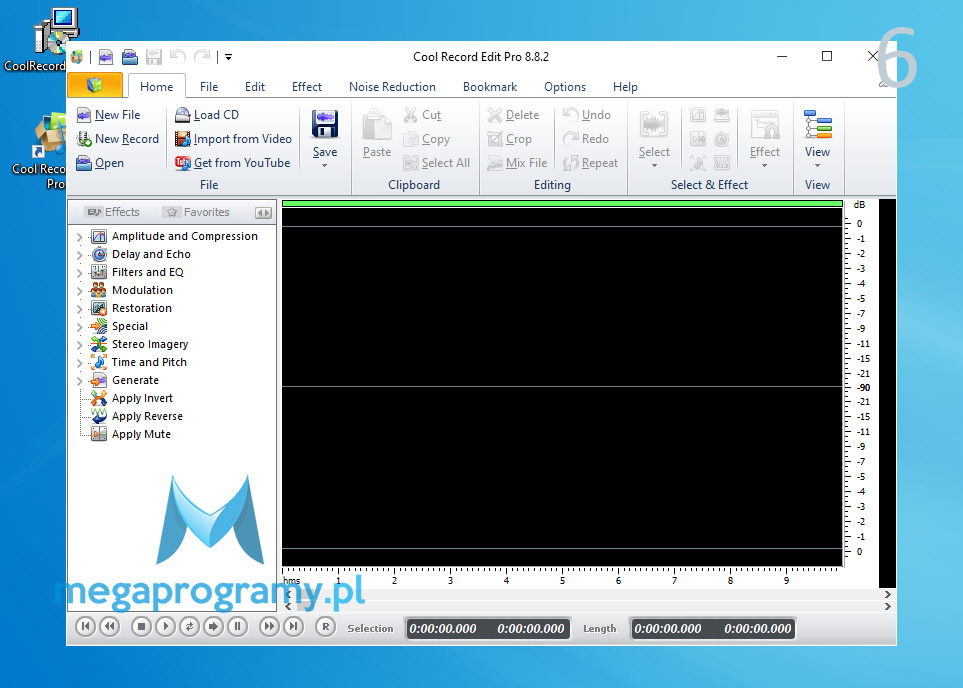Open the Effect ribbon tab

(306, 87)
